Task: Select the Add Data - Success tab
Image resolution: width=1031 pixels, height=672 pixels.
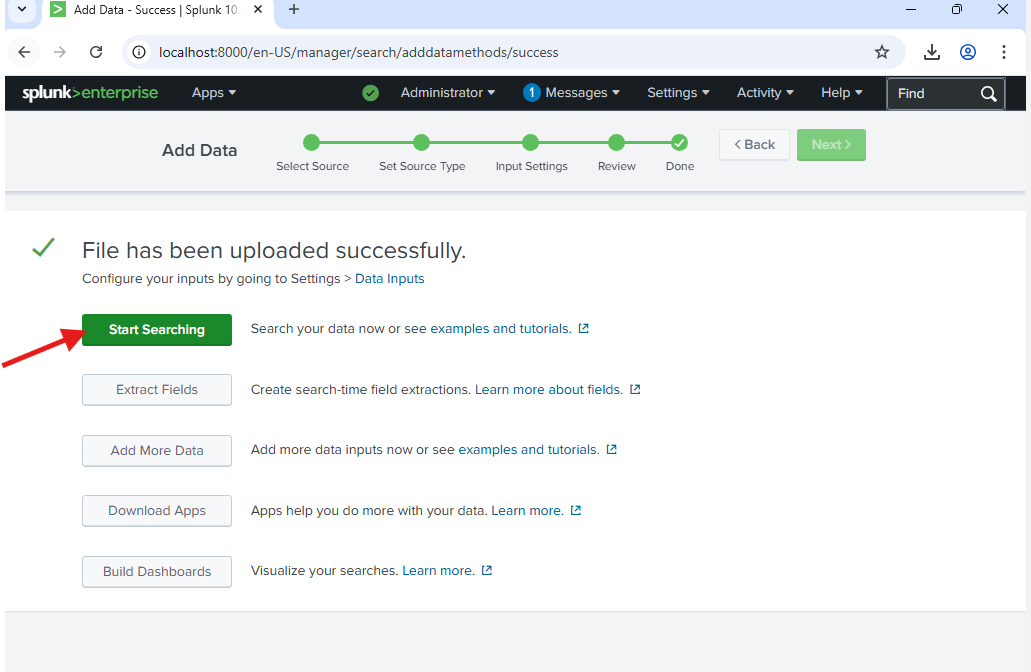Action: (x=158, y=11)
